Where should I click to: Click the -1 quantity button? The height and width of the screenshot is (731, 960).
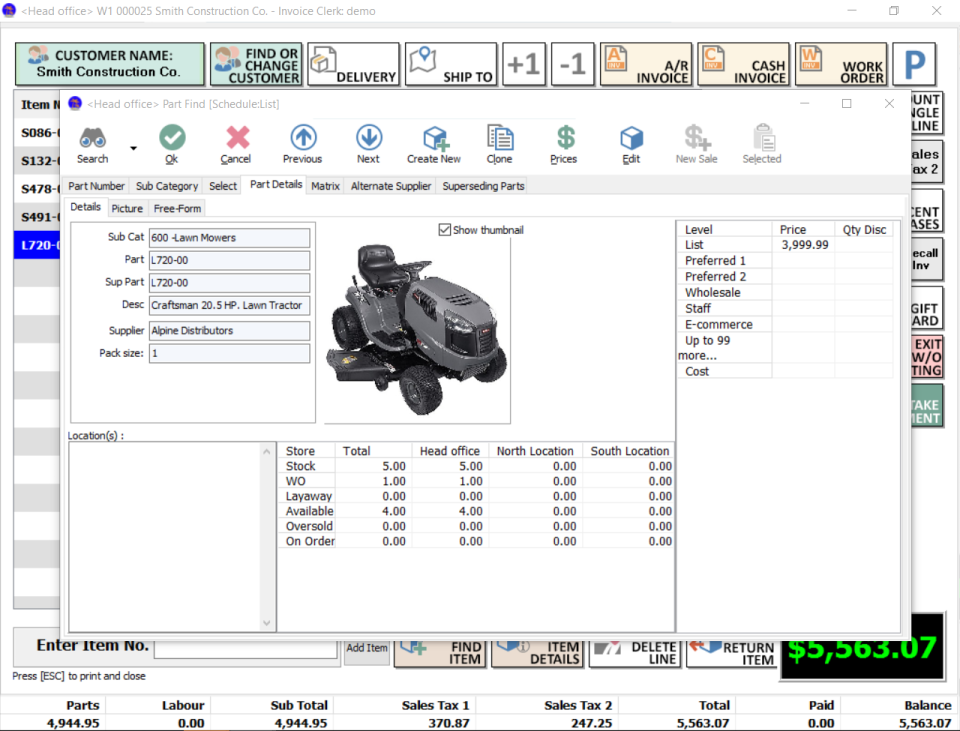click(x=572, y=64)
